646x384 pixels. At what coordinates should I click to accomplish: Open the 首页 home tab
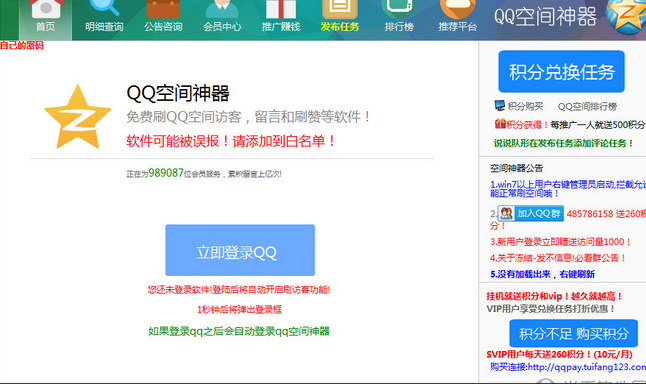click(x=45, y=20)
